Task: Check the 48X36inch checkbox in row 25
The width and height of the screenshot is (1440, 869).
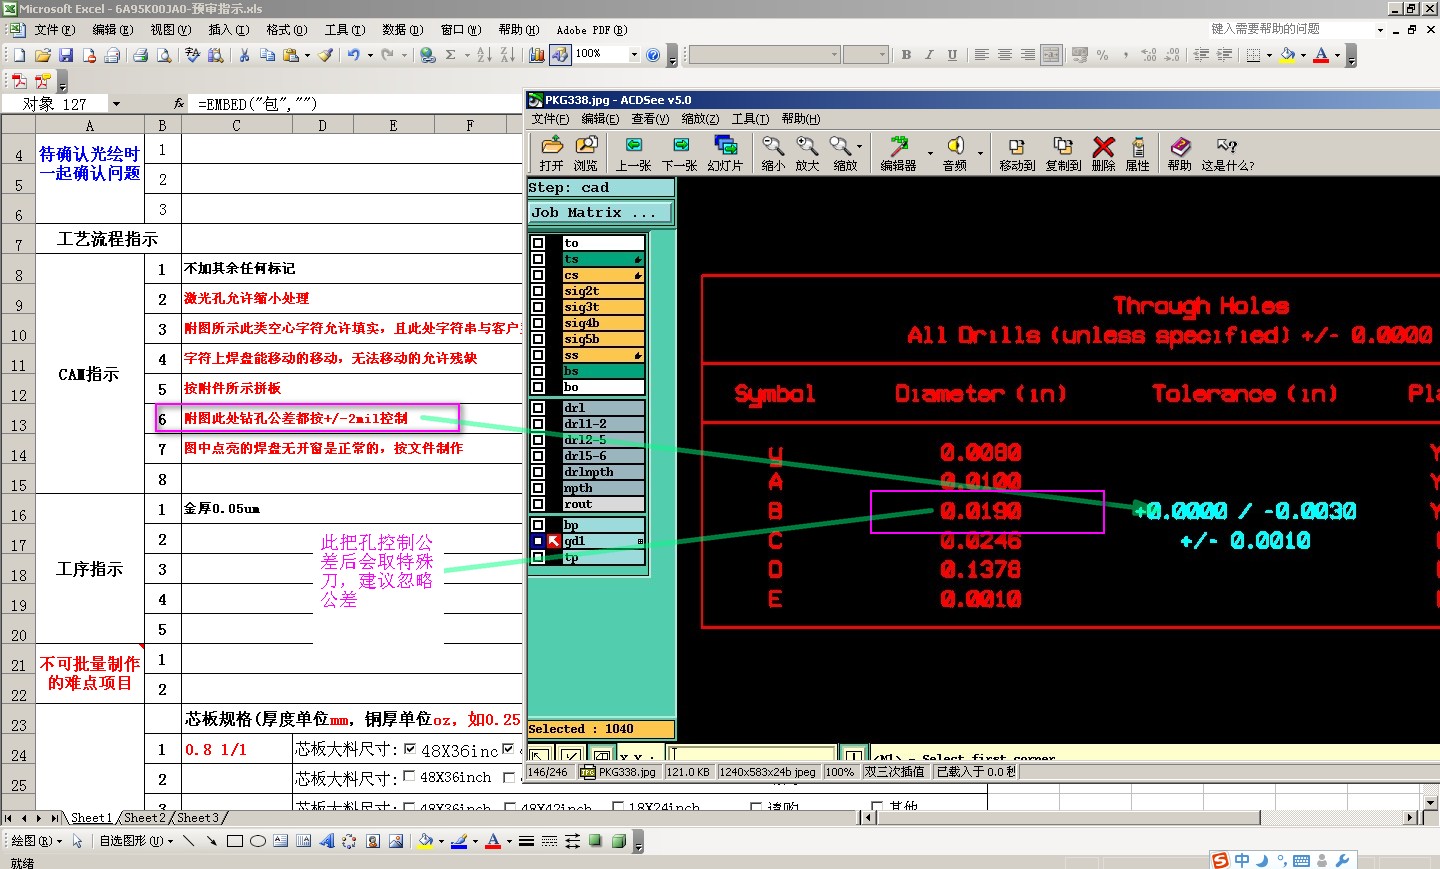Action: [408, 777]
